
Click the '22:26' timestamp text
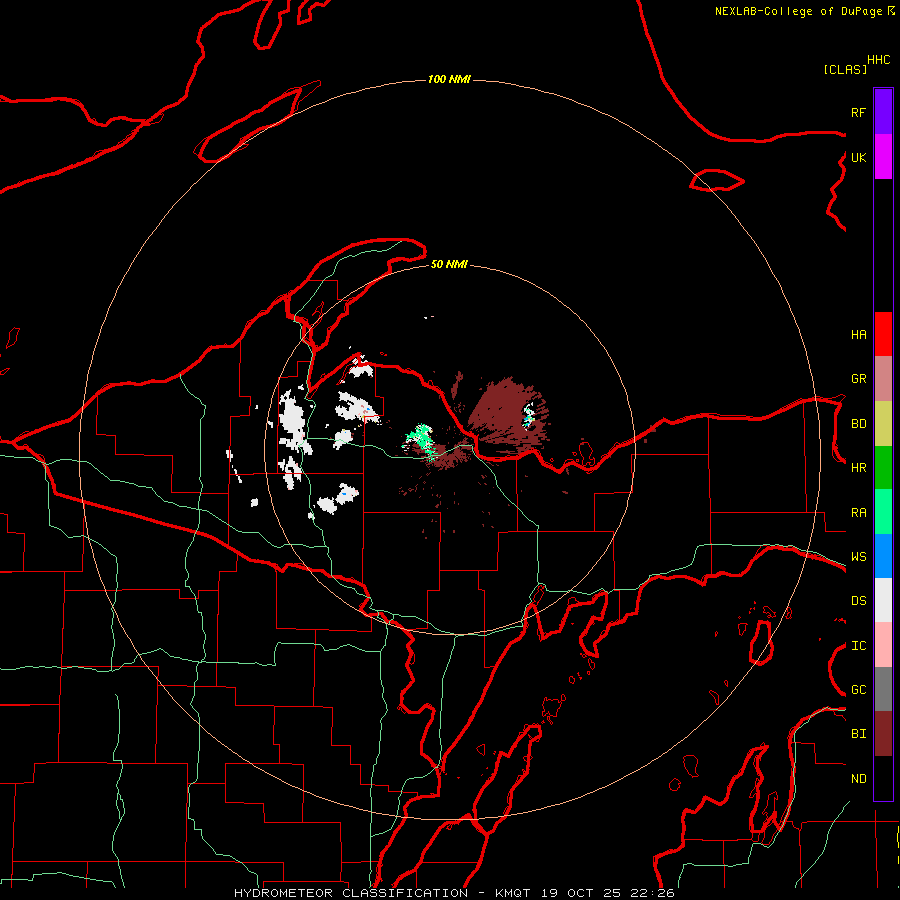click(x=652, y=893)
